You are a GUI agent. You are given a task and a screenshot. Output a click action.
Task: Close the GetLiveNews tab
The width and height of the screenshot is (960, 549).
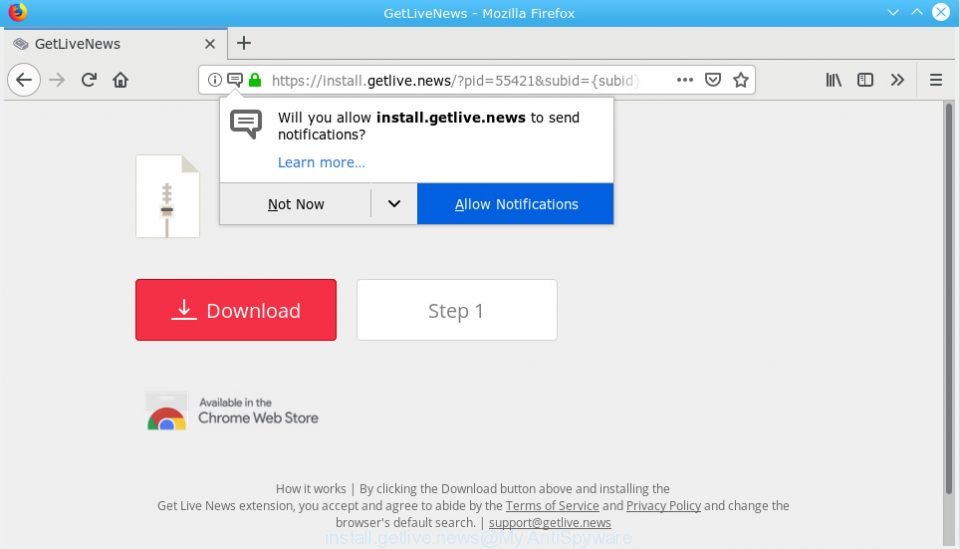tap(210, 44)
